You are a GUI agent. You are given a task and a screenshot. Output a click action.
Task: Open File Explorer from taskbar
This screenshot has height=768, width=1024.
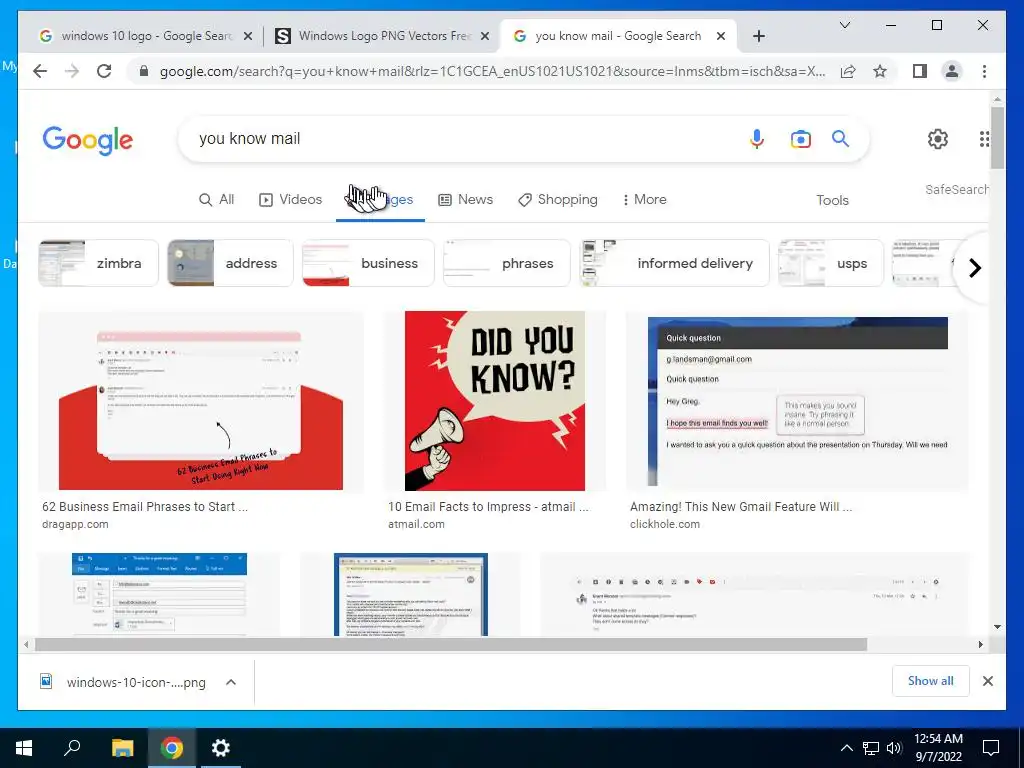[122, 748]
